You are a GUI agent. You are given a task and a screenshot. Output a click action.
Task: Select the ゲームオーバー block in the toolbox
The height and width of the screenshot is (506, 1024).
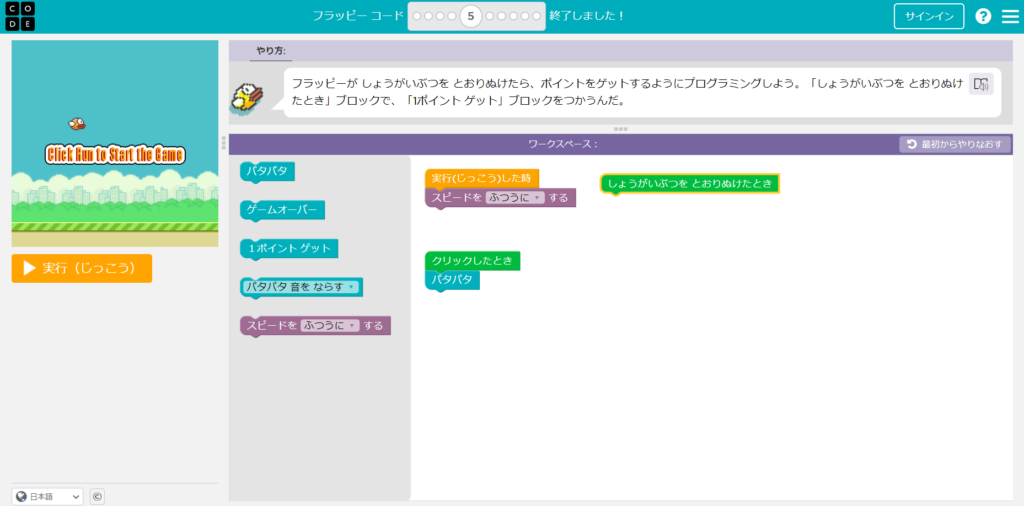[282, 210]
